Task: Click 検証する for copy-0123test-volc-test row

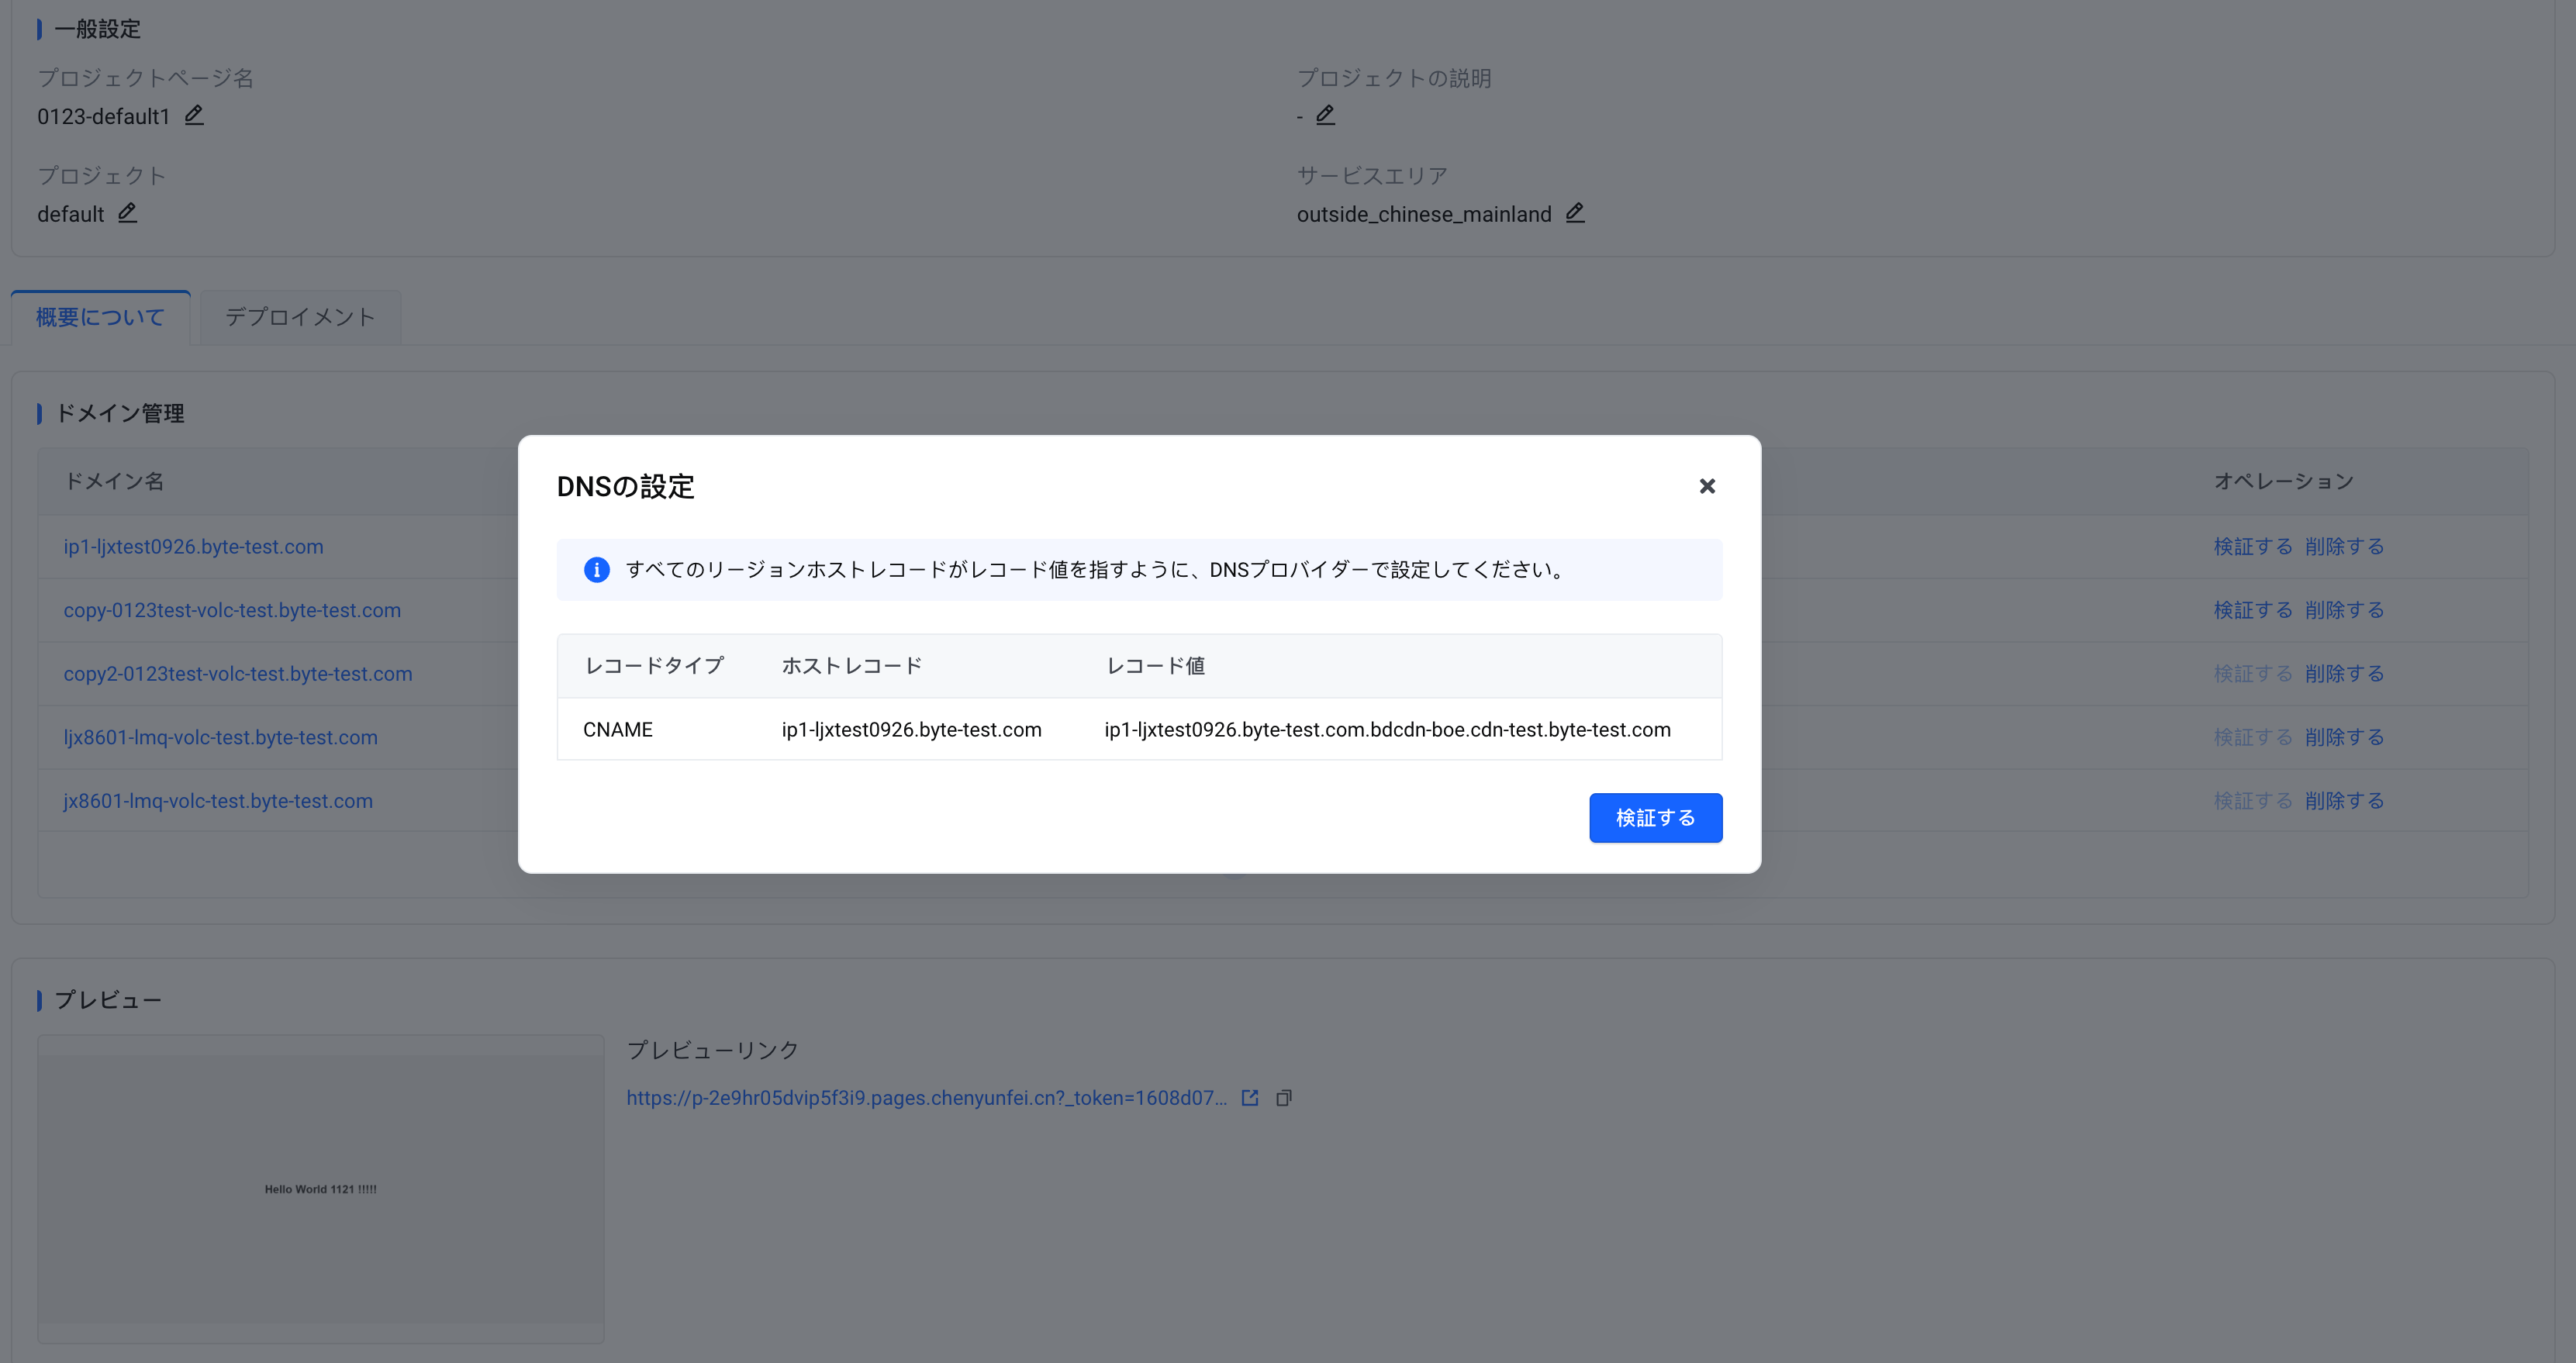Action: [x=2252, y=610]
